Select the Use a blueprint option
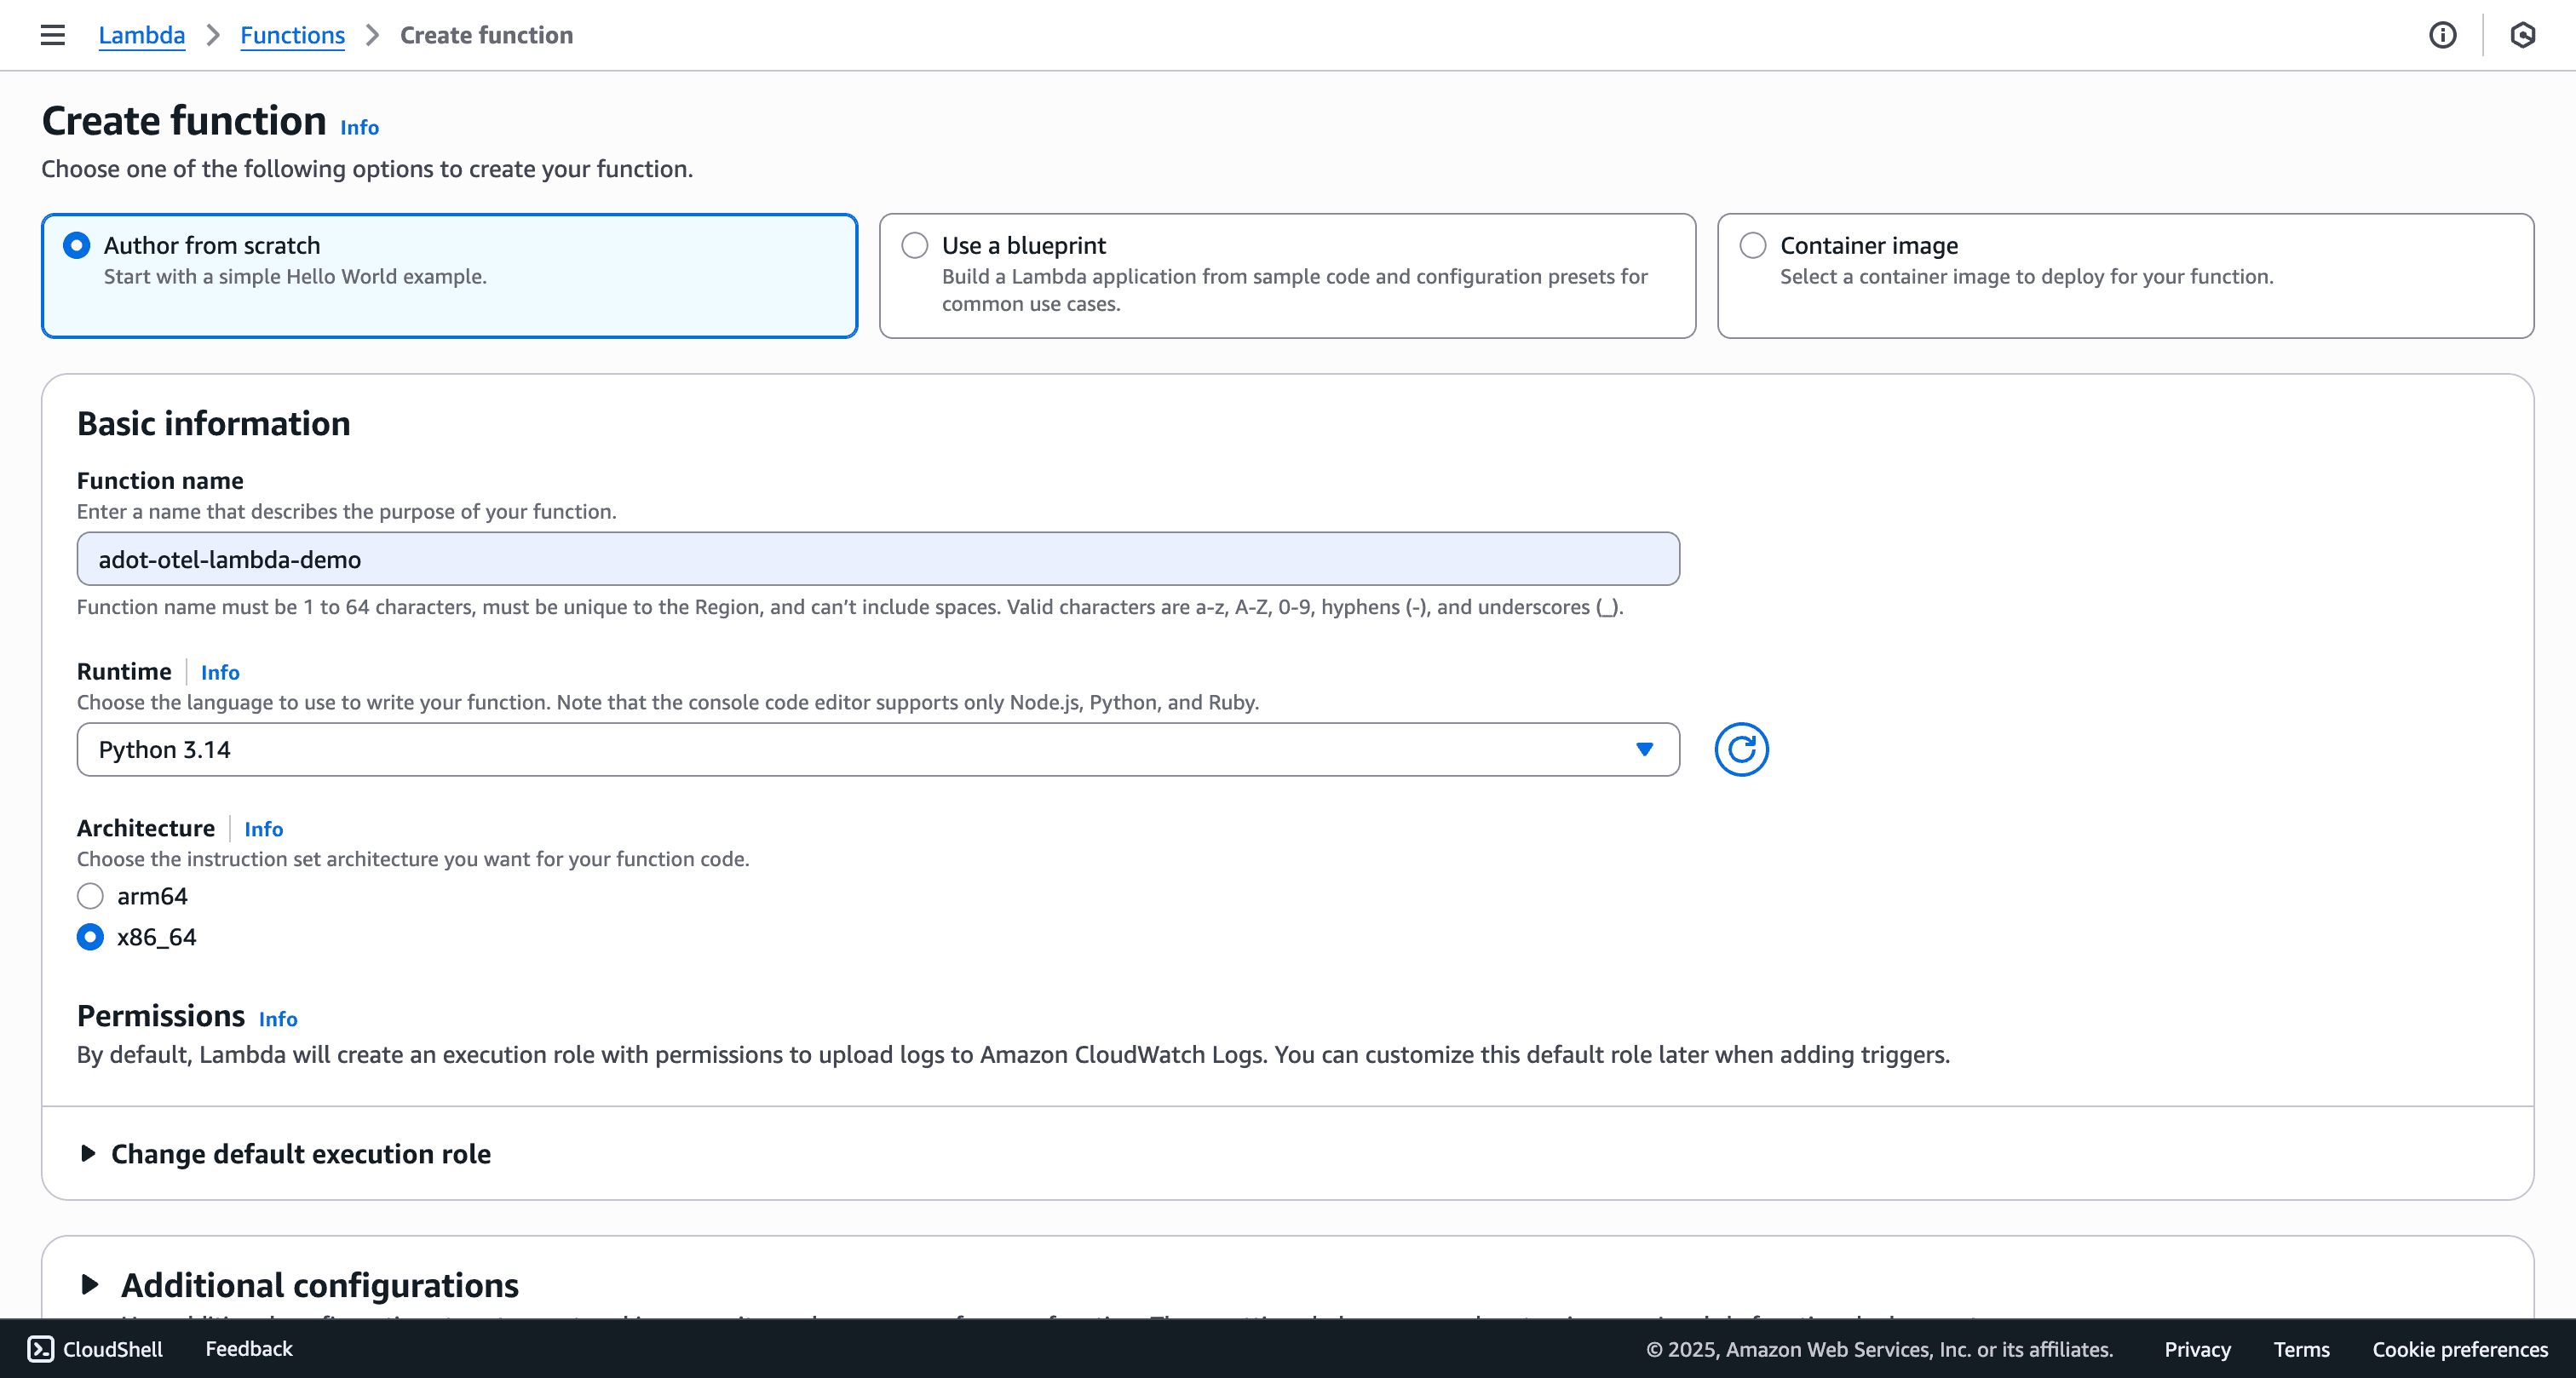Image resolution: width=2576 pixels, height=1378 pixels. coord(914,245)
